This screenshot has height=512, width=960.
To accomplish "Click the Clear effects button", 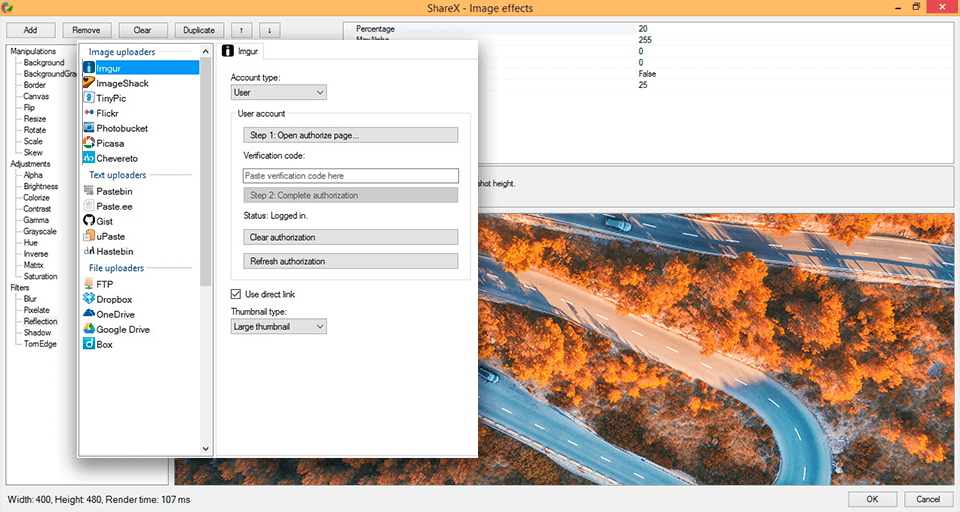I will pos(143,30).
